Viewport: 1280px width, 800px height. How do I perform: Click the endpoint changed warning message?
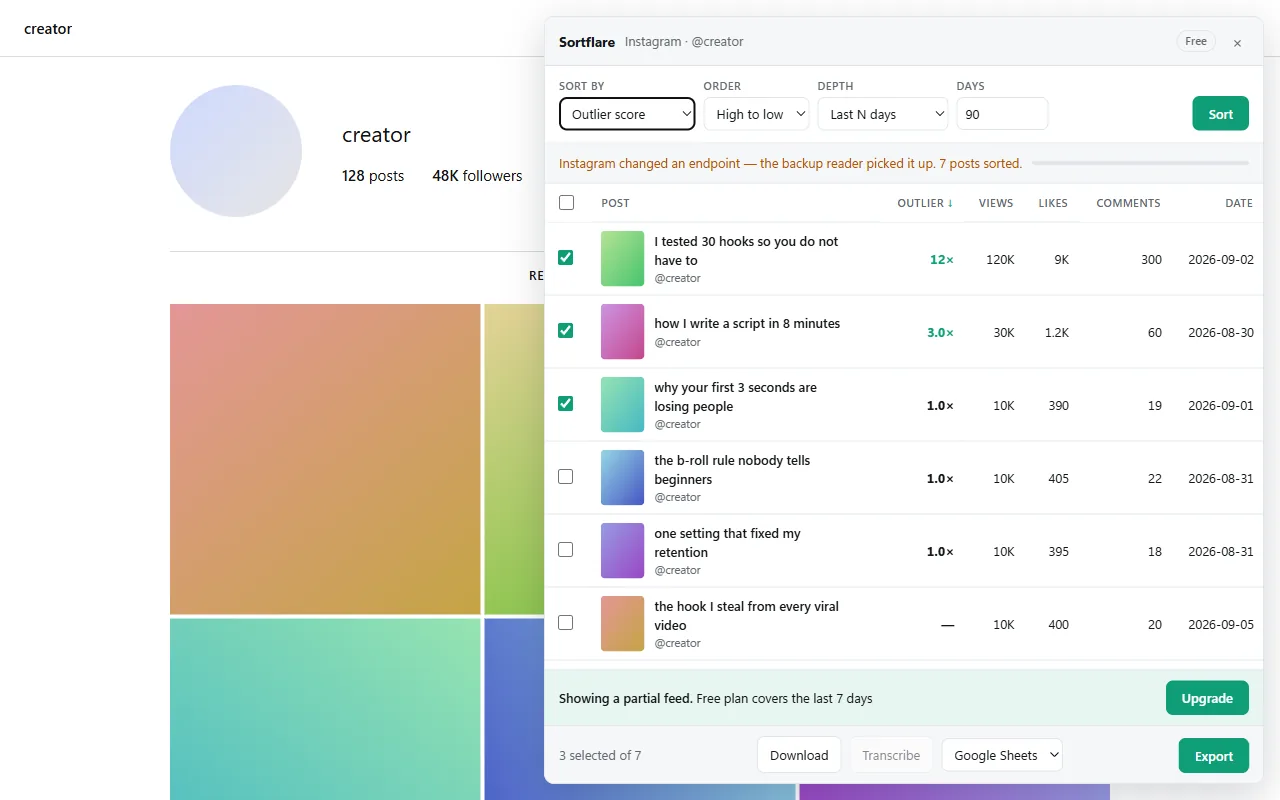coord(790,164)
